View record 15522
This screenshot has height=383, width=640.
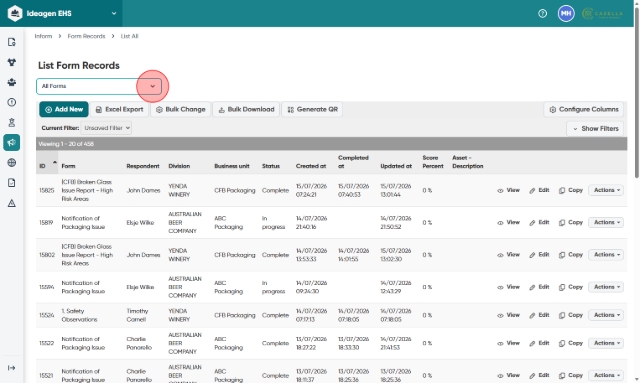(x=508, y=343)
